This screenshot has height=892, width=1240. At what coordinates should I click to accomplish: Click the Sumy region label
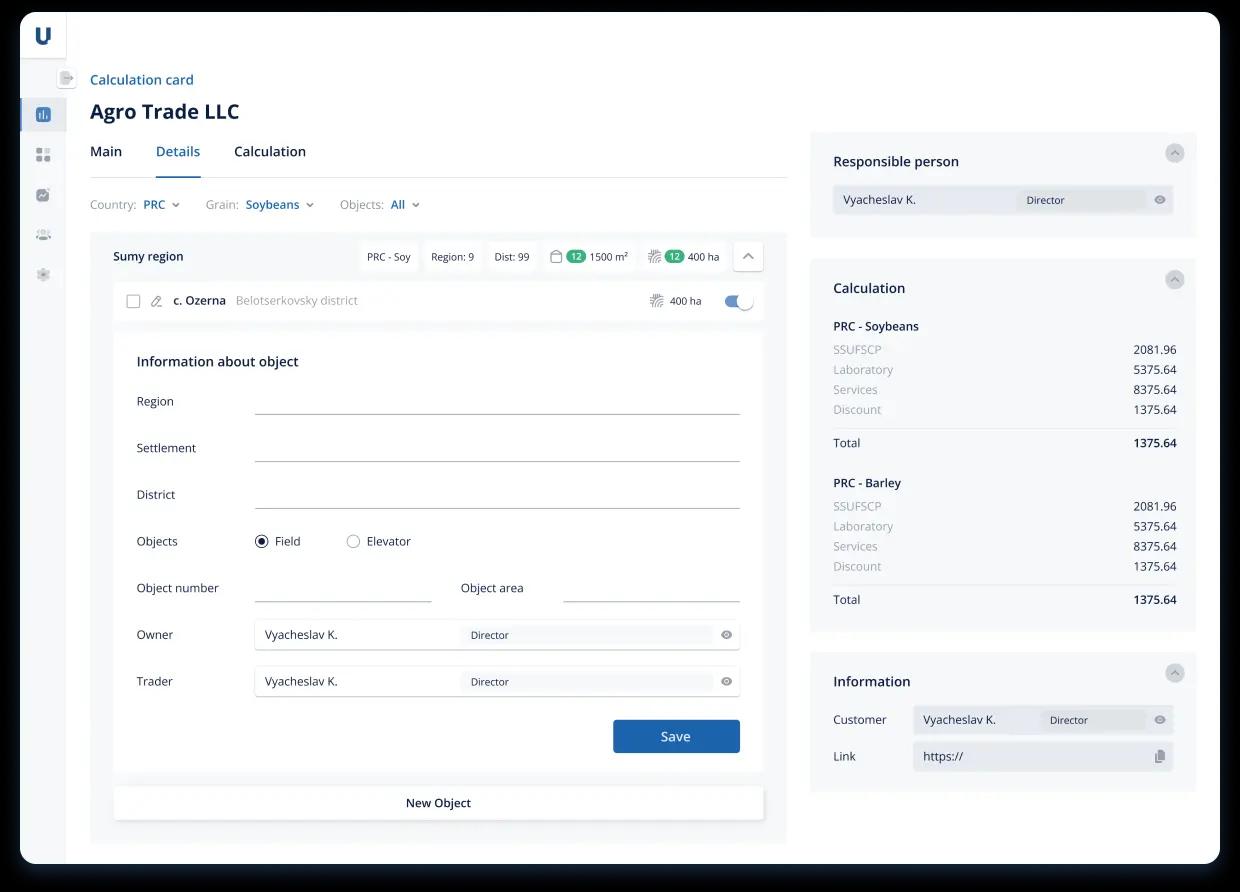point(148,257)
